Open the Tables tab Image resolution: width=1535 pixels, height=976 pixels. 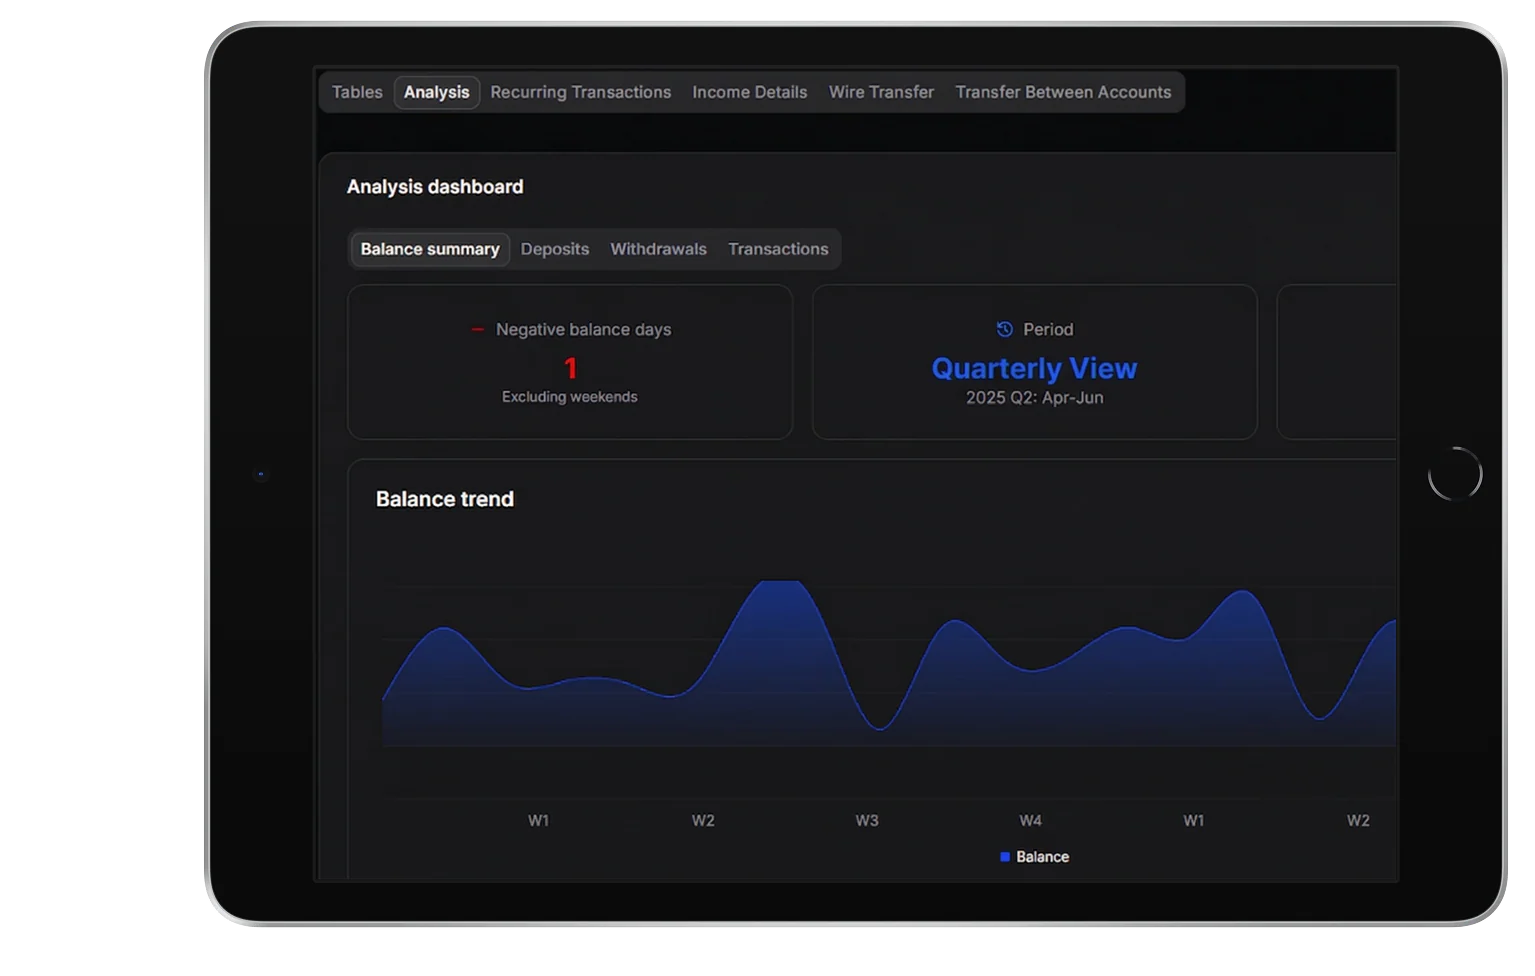(357, 92)
